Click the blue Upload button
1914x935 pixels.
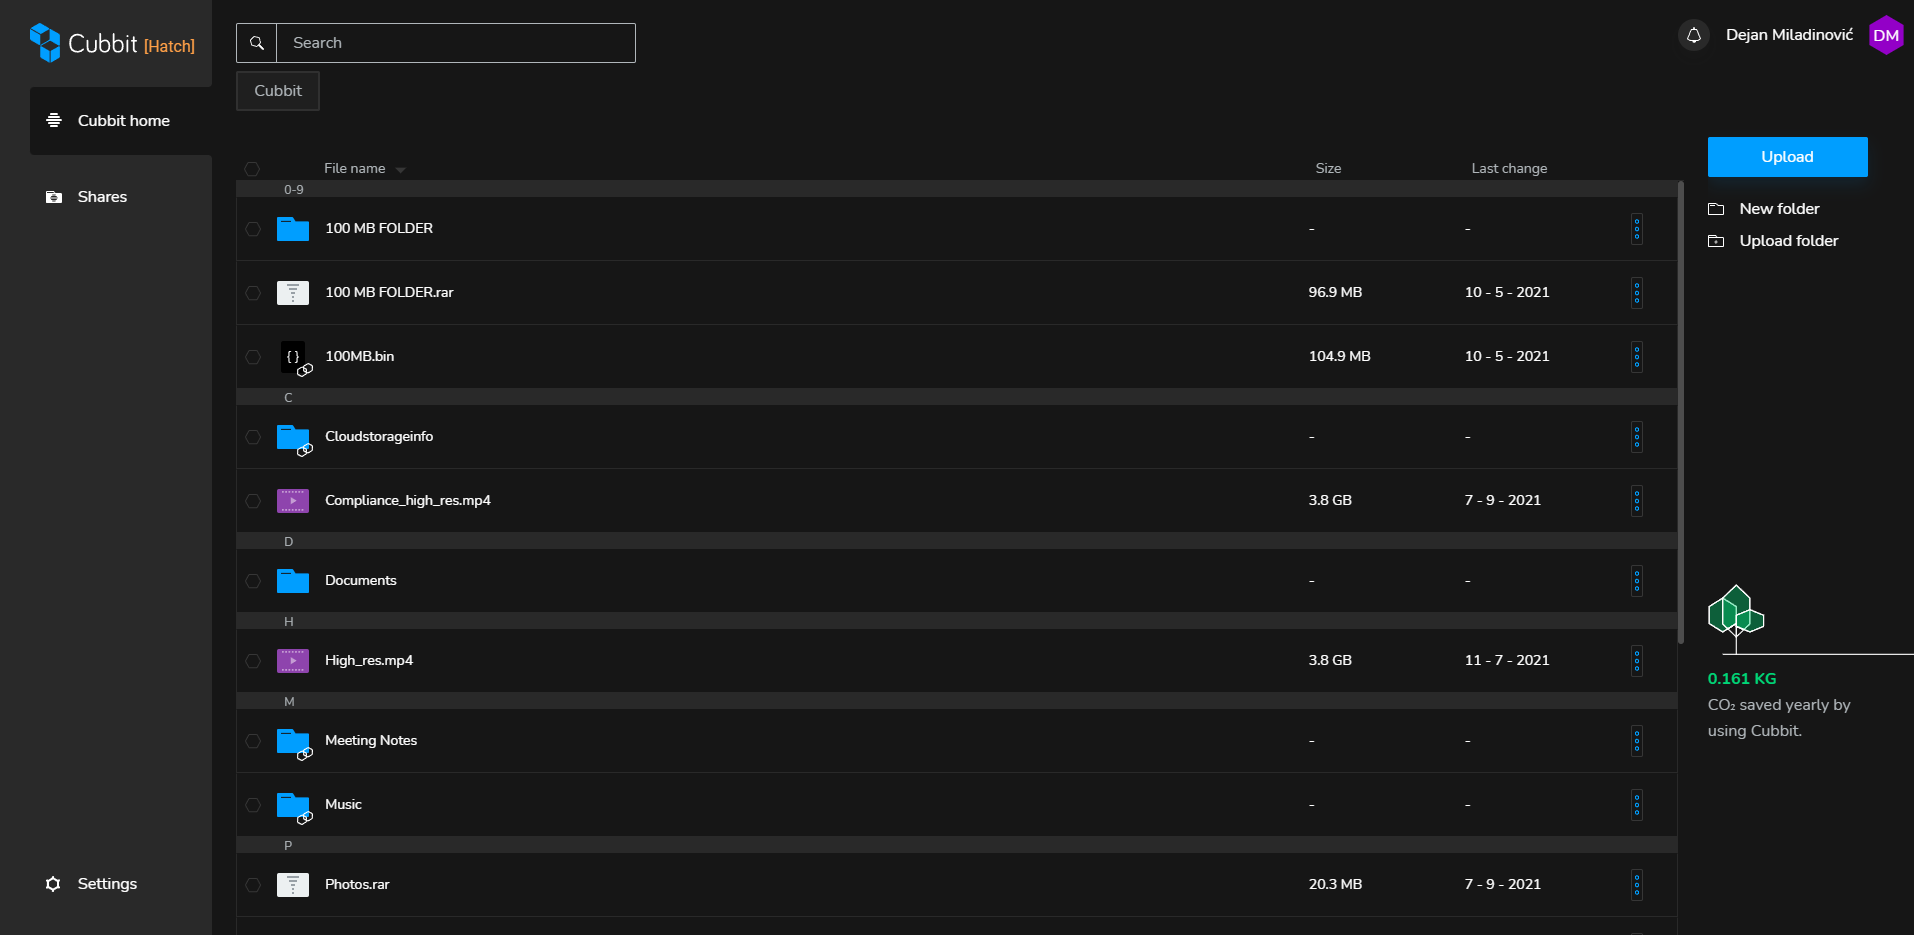click(x=1788, y=157)
